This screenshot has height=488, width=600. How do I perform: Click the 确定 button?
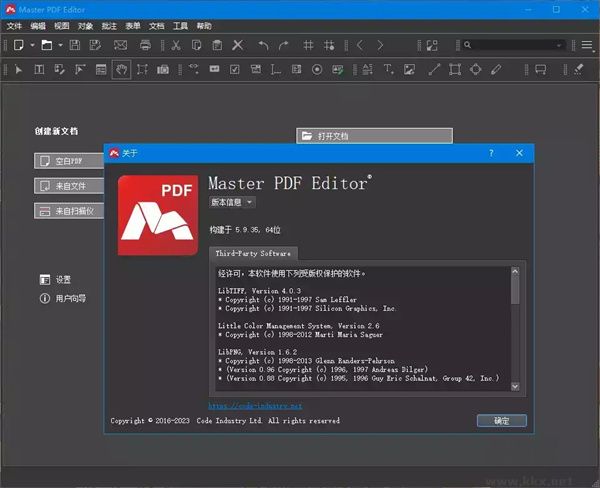(x=501, y=421)
